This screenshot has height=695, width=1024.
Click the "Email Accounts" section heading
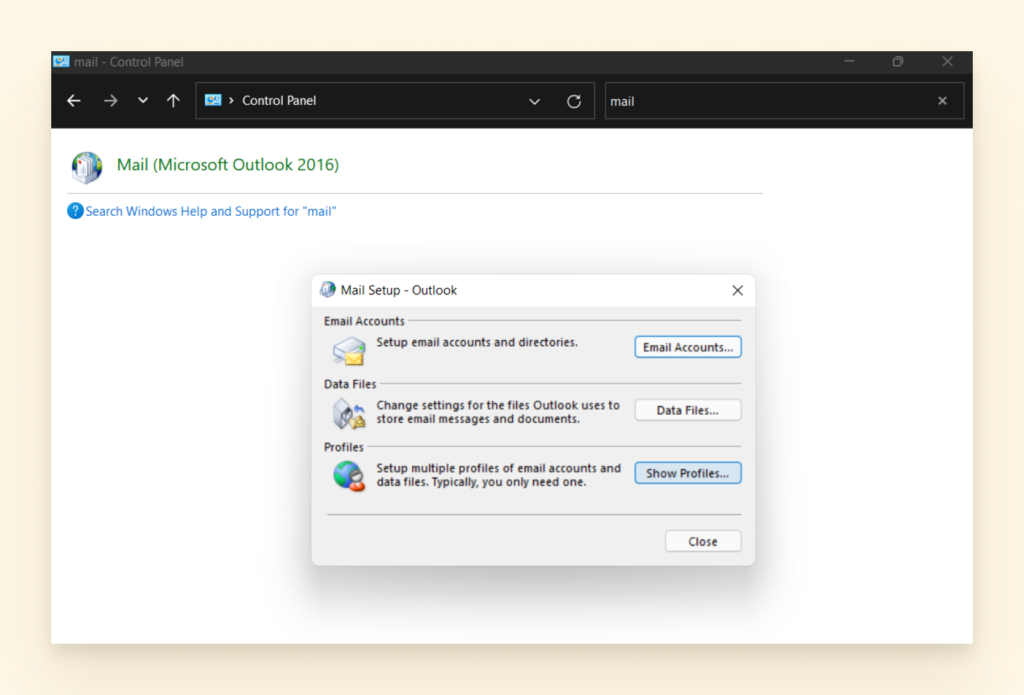click(x=364, y=321)
